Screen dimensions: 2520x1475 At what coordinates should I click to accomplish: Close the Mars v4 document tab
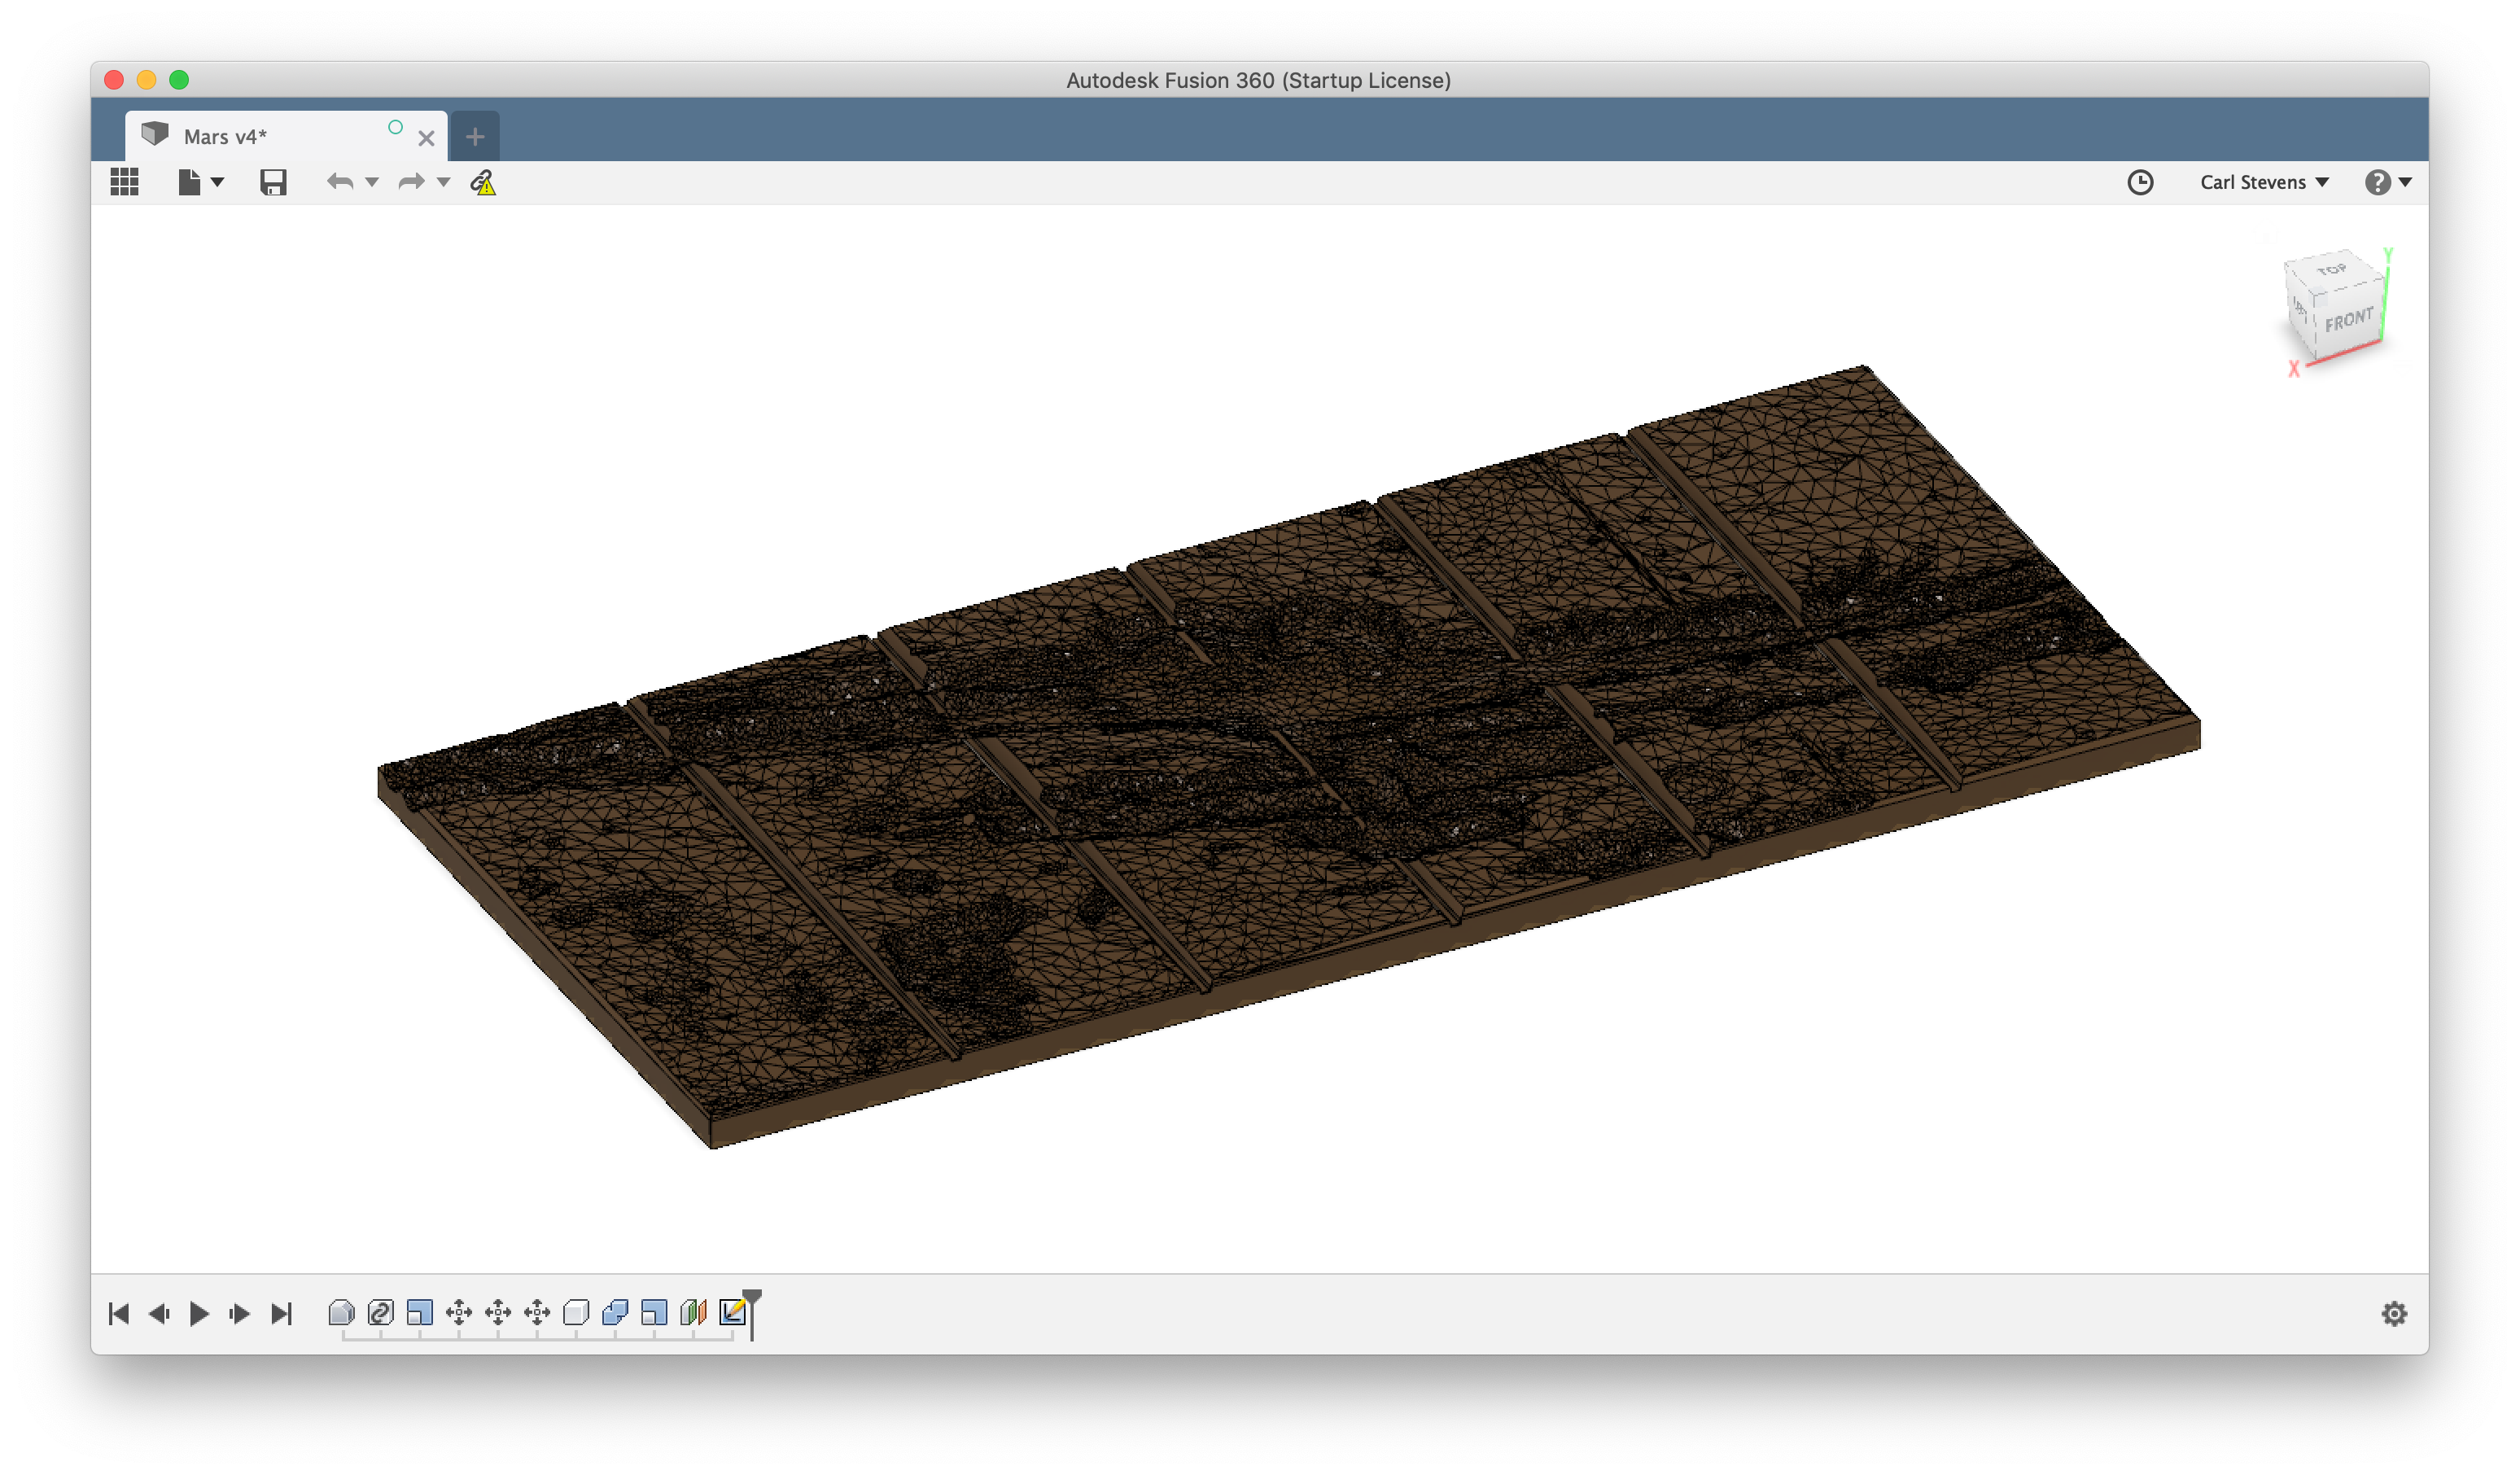click(x=426, y=139)
